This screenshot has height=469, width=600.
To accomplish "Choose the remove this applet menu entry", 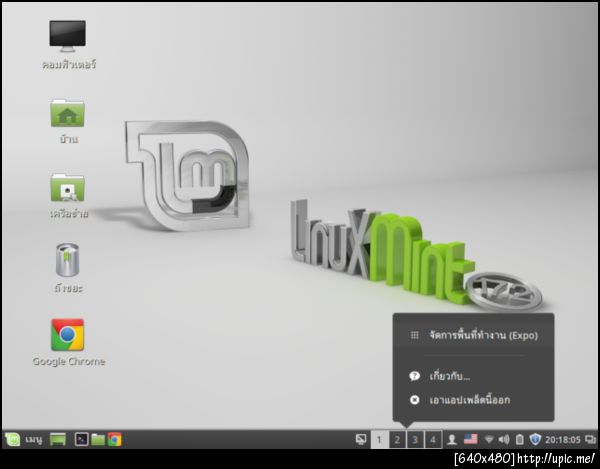I will pyautogui.click(x=474, y=400).
